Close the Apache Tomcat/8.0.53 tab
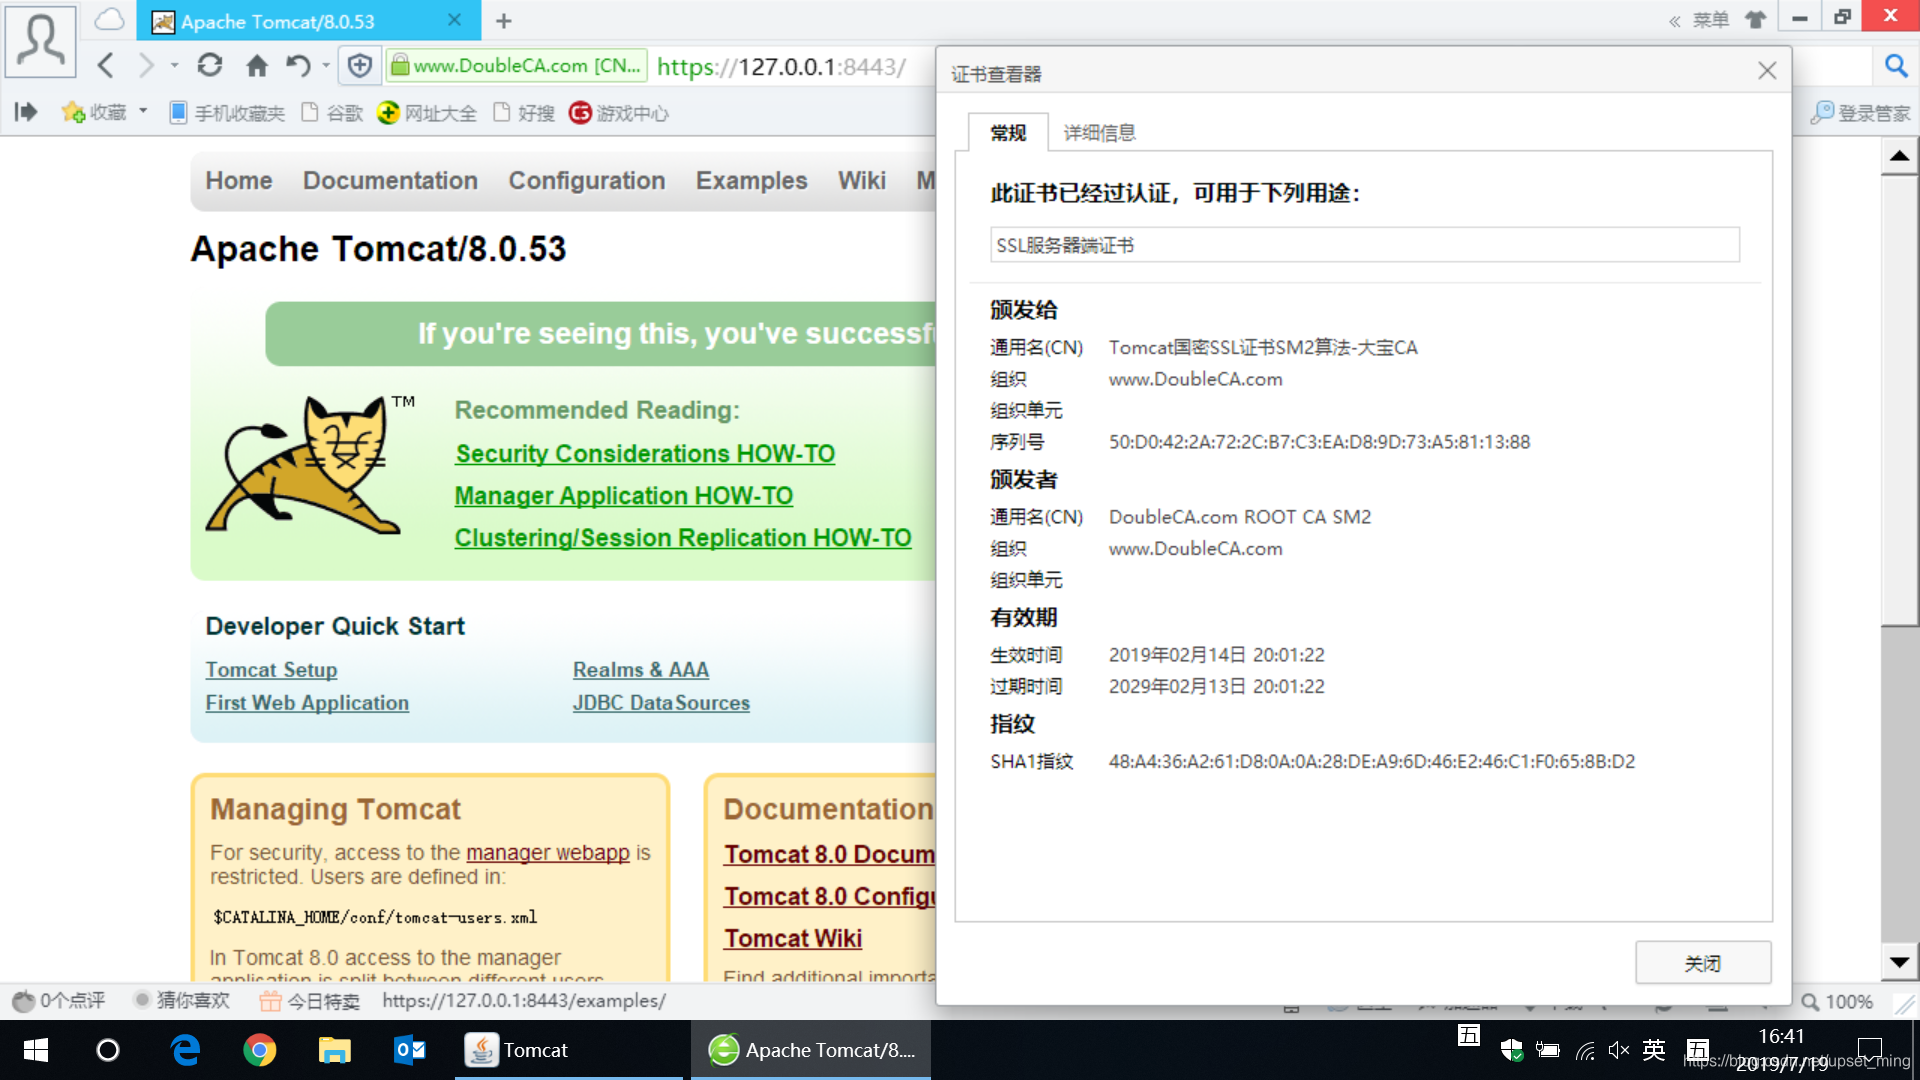Screen dimensions: 1920x1080 455,21
